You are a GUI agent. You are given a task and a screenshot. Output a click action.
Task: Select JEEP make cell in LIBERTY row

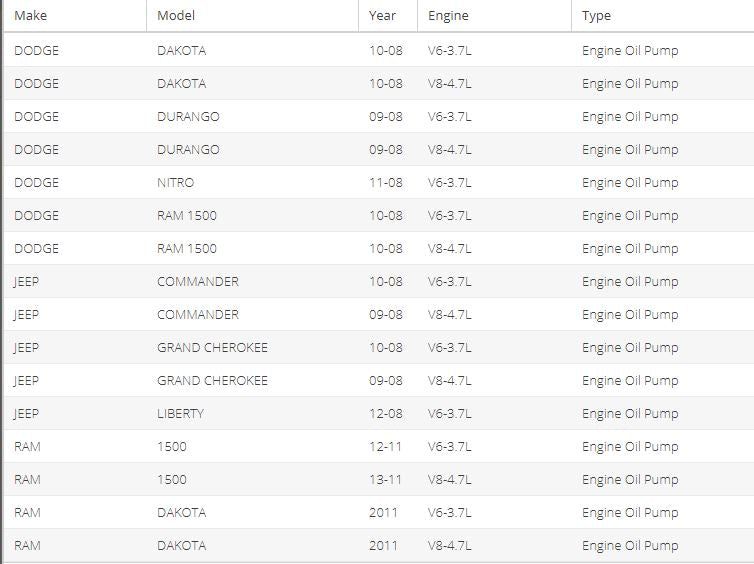click(26, 414)
